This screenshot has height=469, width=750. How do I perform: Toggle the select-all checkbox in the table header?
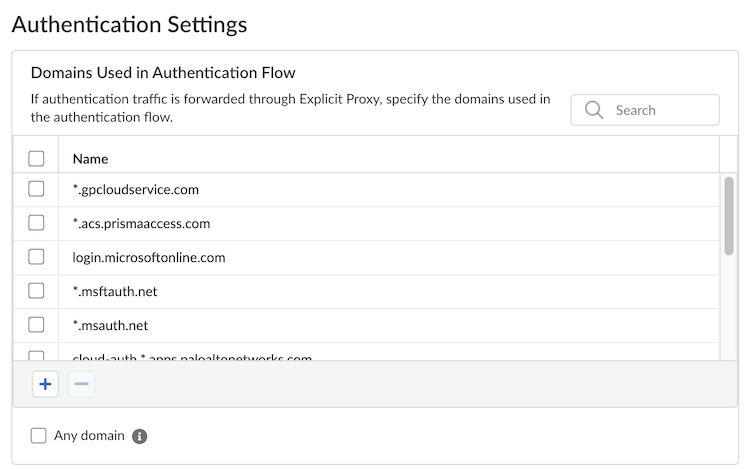(37, 158)
